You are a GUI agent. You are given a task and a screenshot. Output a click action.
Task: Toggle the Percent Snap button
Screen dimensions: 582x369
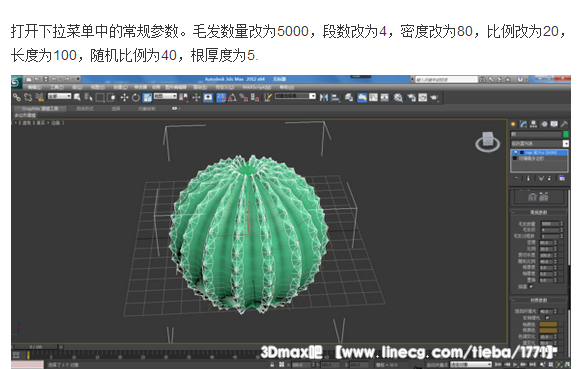[x=243, y=97]
